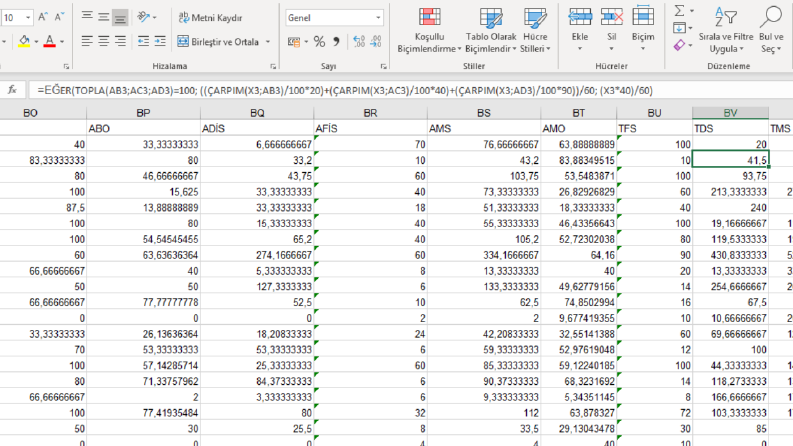Select cell with value 430,8333333
The height and width of the screenshot is (446, 793).
pos(730,255)
